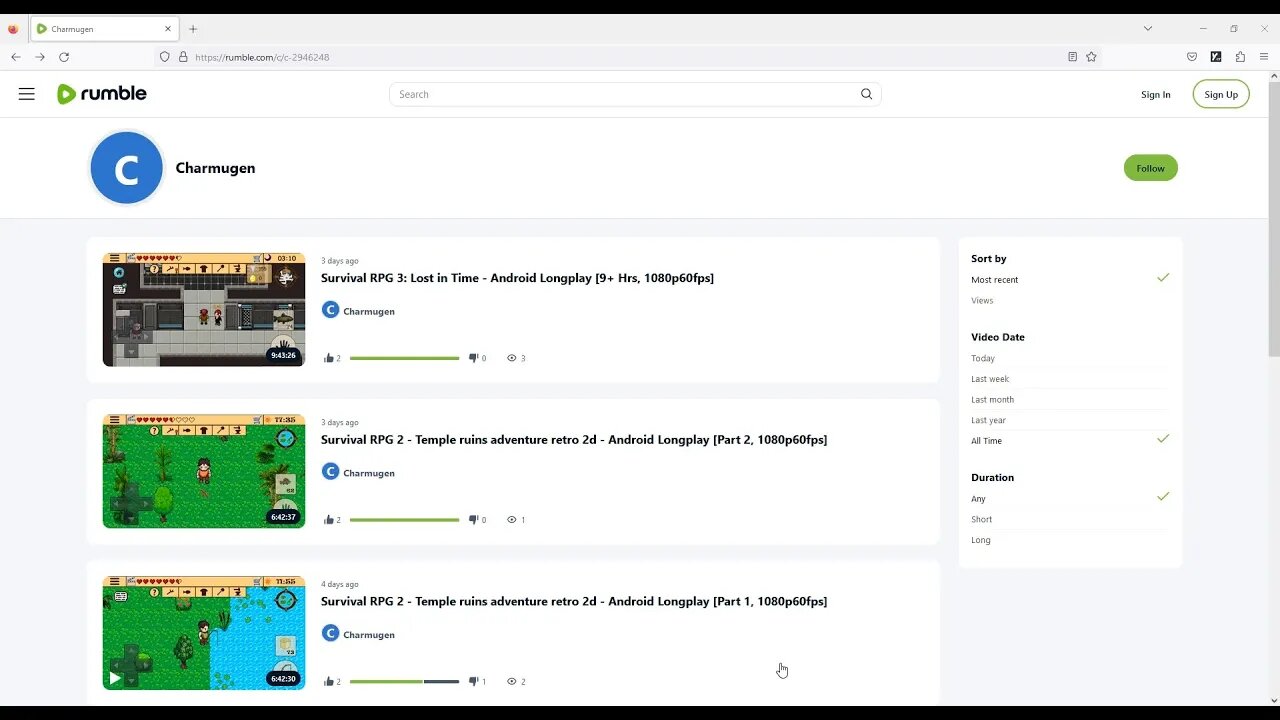Click the like ratio bar for Survival RPG 3

(404, 358)
